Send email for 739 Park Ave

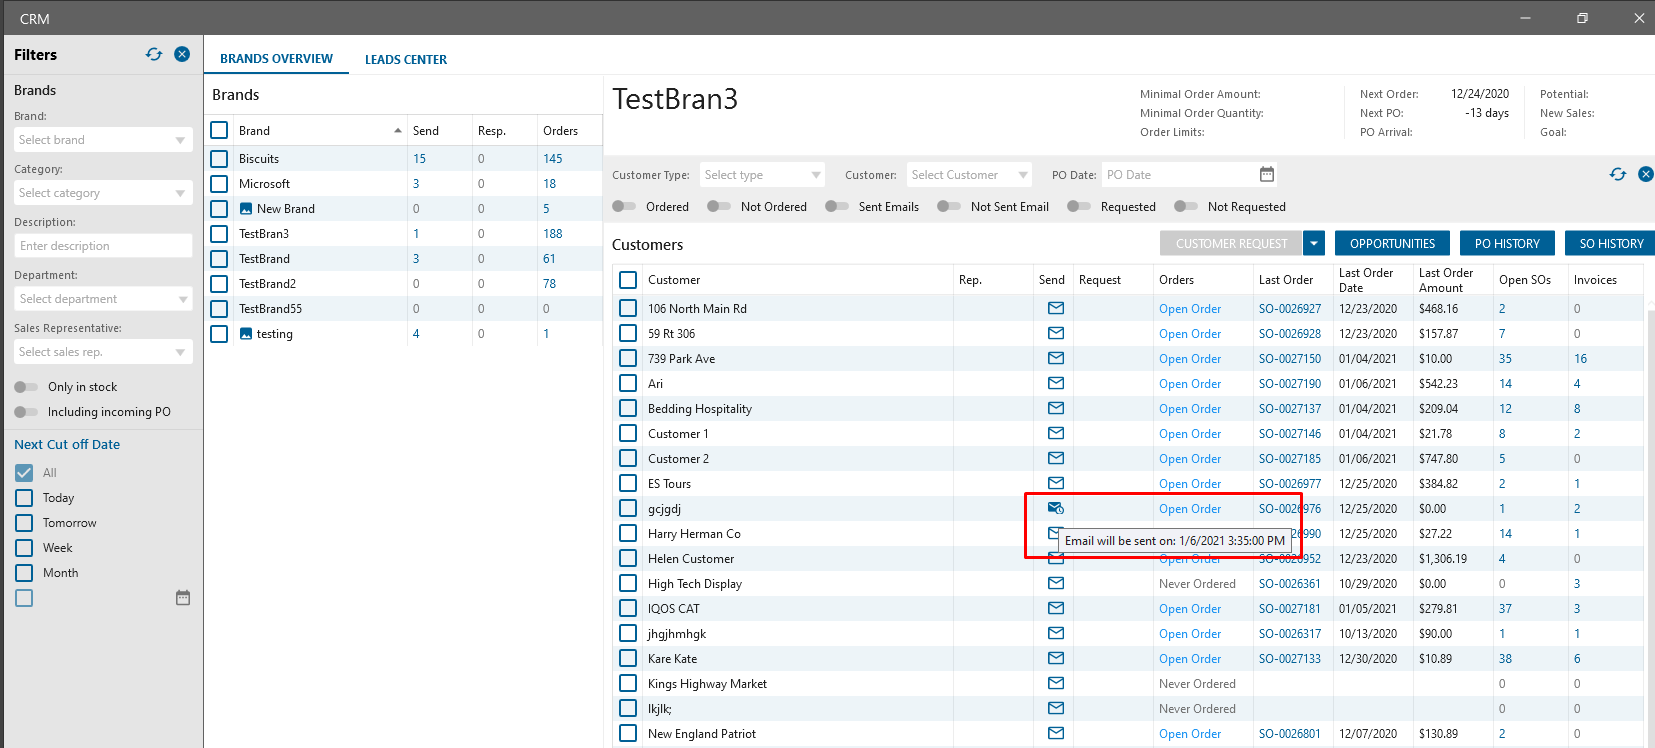pyautogui.click(x=1056, y=358)
